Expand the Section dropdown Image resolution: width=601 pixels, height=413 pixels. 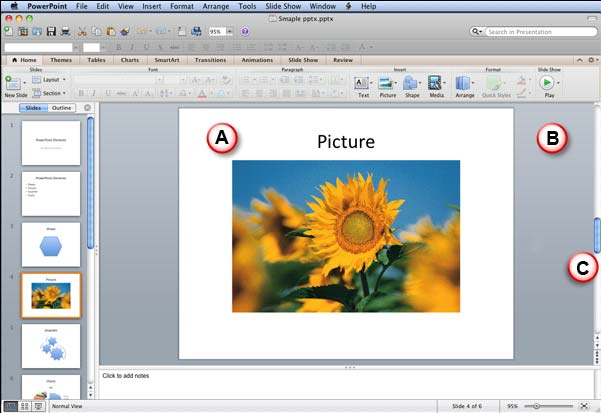[x=50, y=91]
